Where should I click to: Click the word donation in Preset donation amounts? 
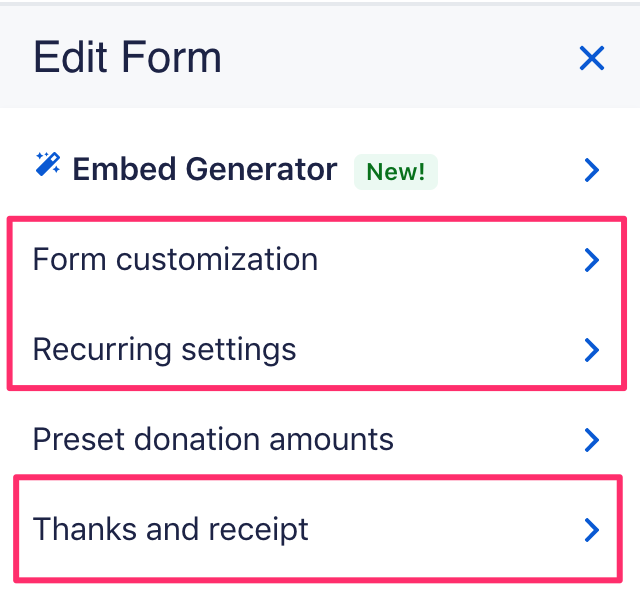pyautogui.click(x=197, y=439)
